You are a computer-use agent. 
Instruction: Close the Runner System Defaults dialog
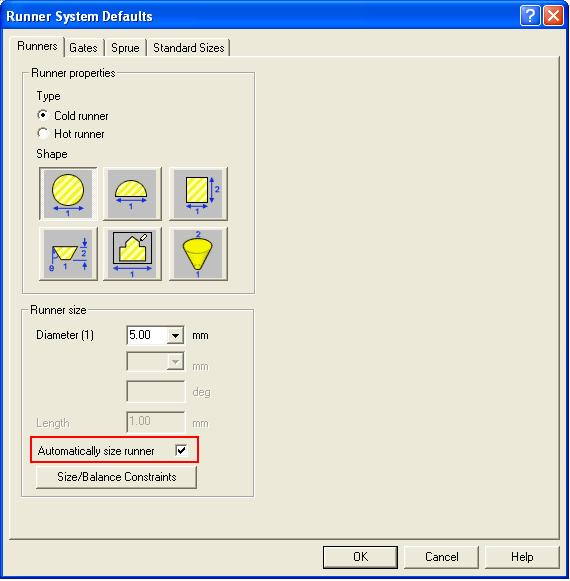pos(553,16)
